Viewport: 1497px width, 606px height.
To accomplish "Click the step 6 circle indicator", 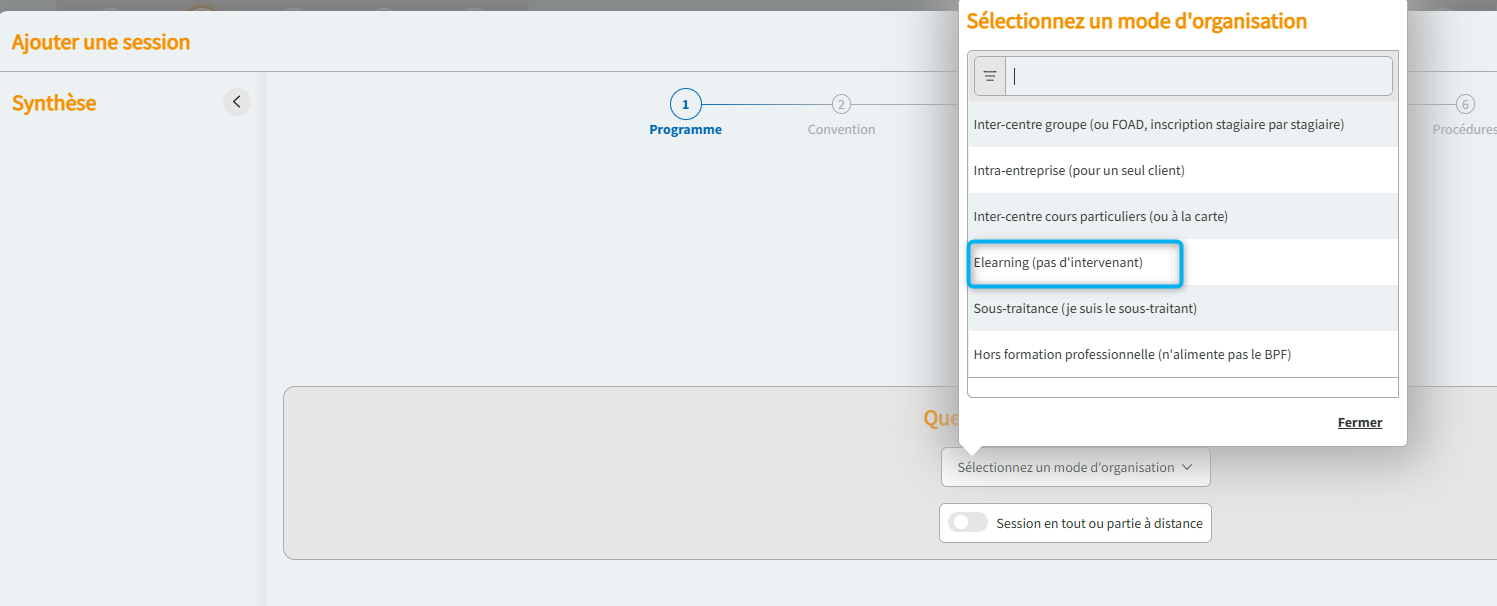I will pyautogui.click(x=1464, y=104).
